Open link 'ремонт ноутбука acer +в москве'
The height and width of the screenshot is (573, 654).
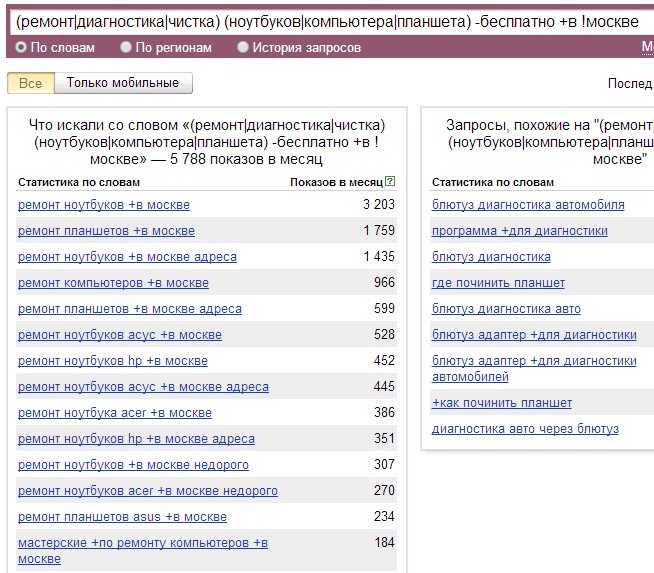115,413
